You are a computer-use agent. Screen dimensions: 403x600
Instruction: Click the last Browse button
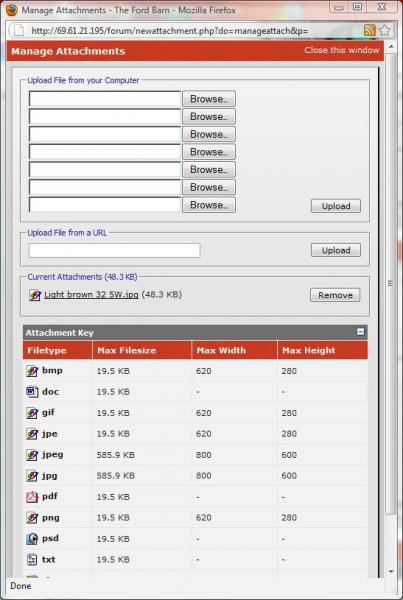point(209,205)
